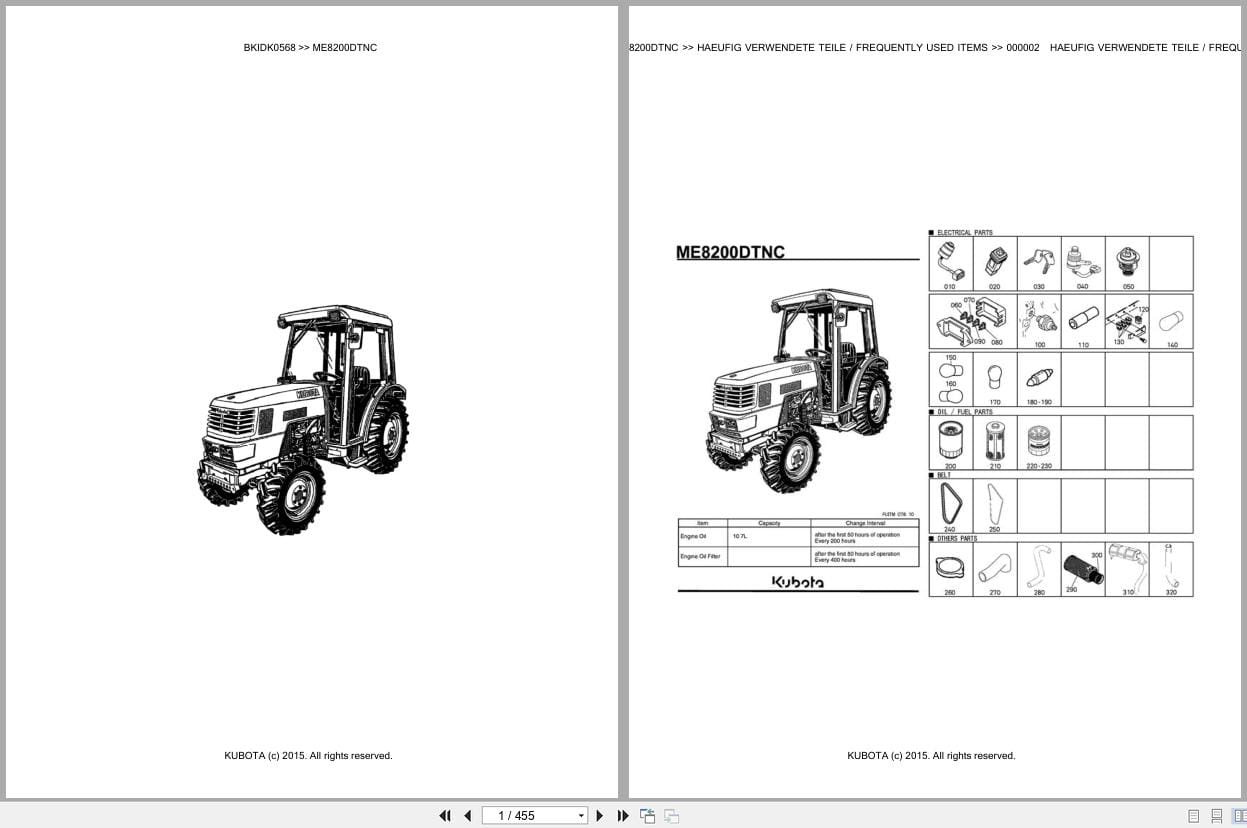Select part 100 in the diagram
Viewport: 1247px width, 828px height.
[x=1039, y=321]
